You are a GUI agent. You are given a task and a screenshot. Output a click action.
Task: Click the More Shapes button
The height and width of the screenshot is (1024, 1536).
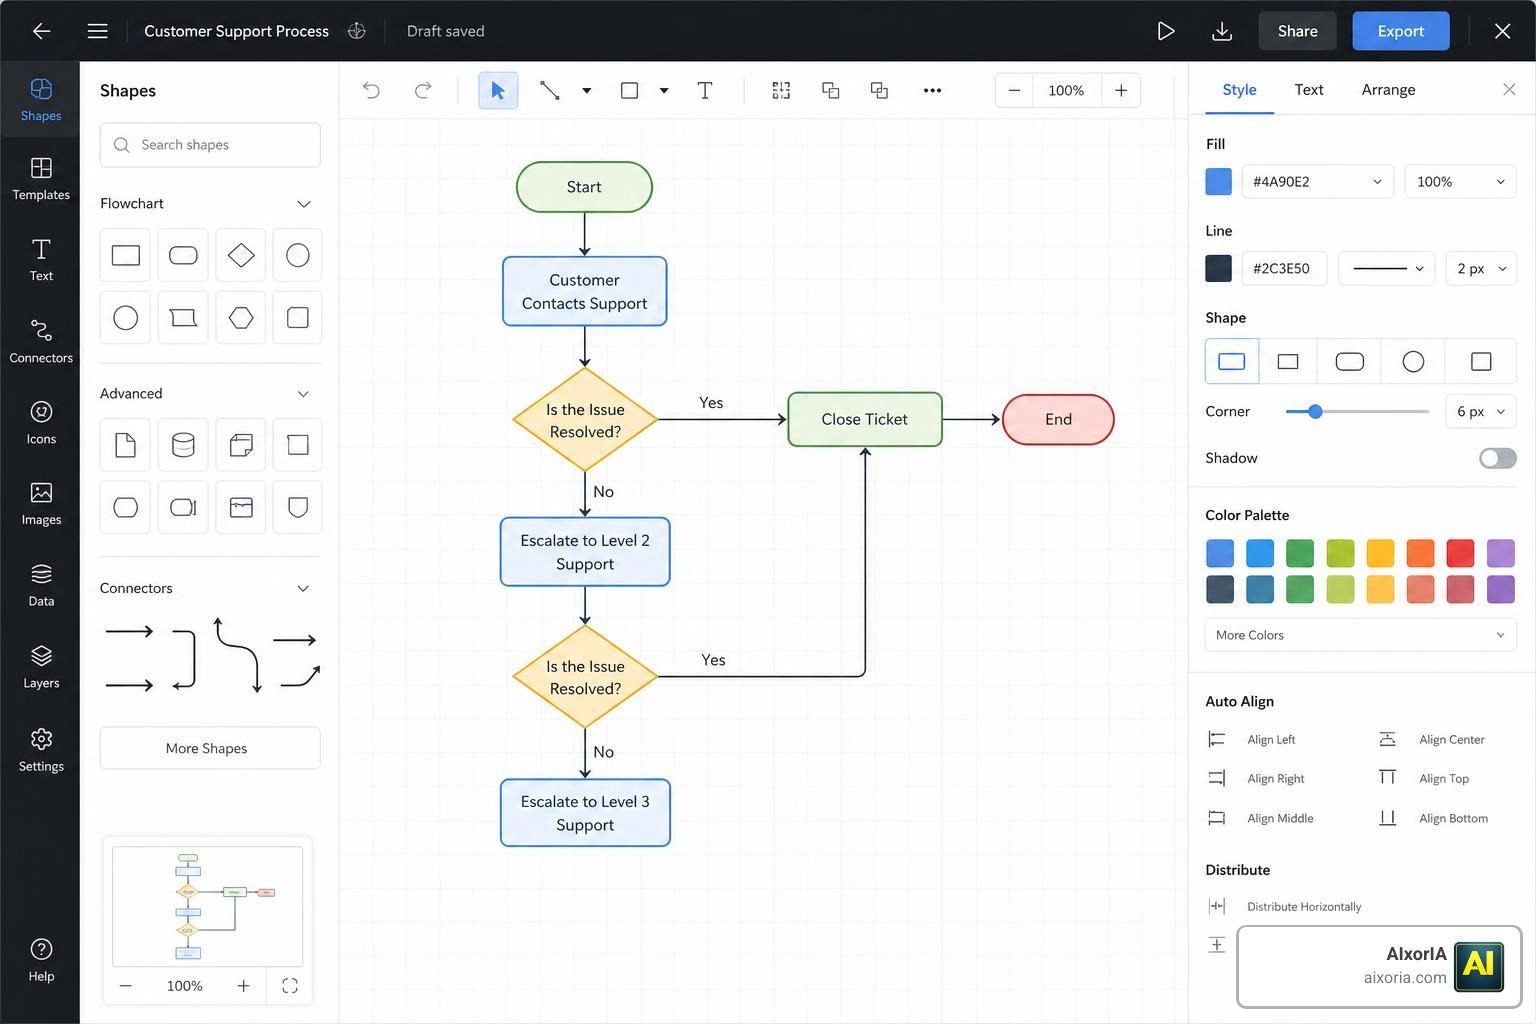(210, 748)
